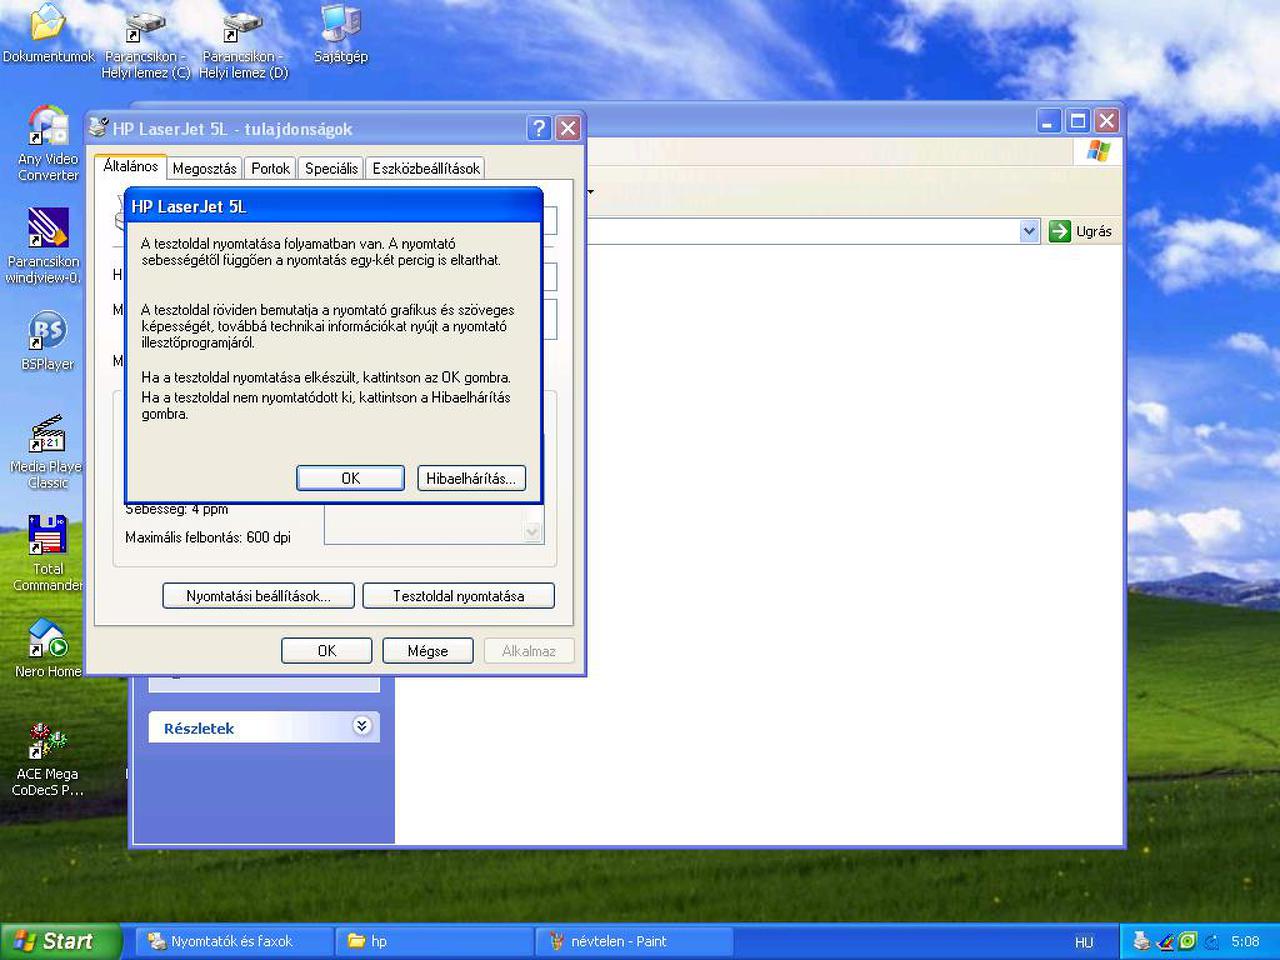Open the Helyi lemez (C) shortcut icon
The image size is (1280, 960).
click(145, 26)
